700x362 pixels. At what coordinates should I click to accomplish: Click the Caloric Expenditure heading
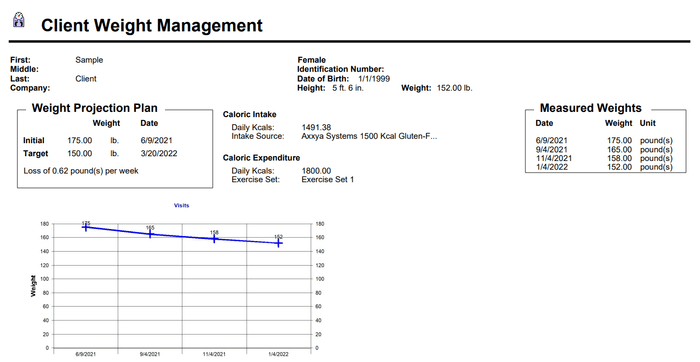pos(261,158)
